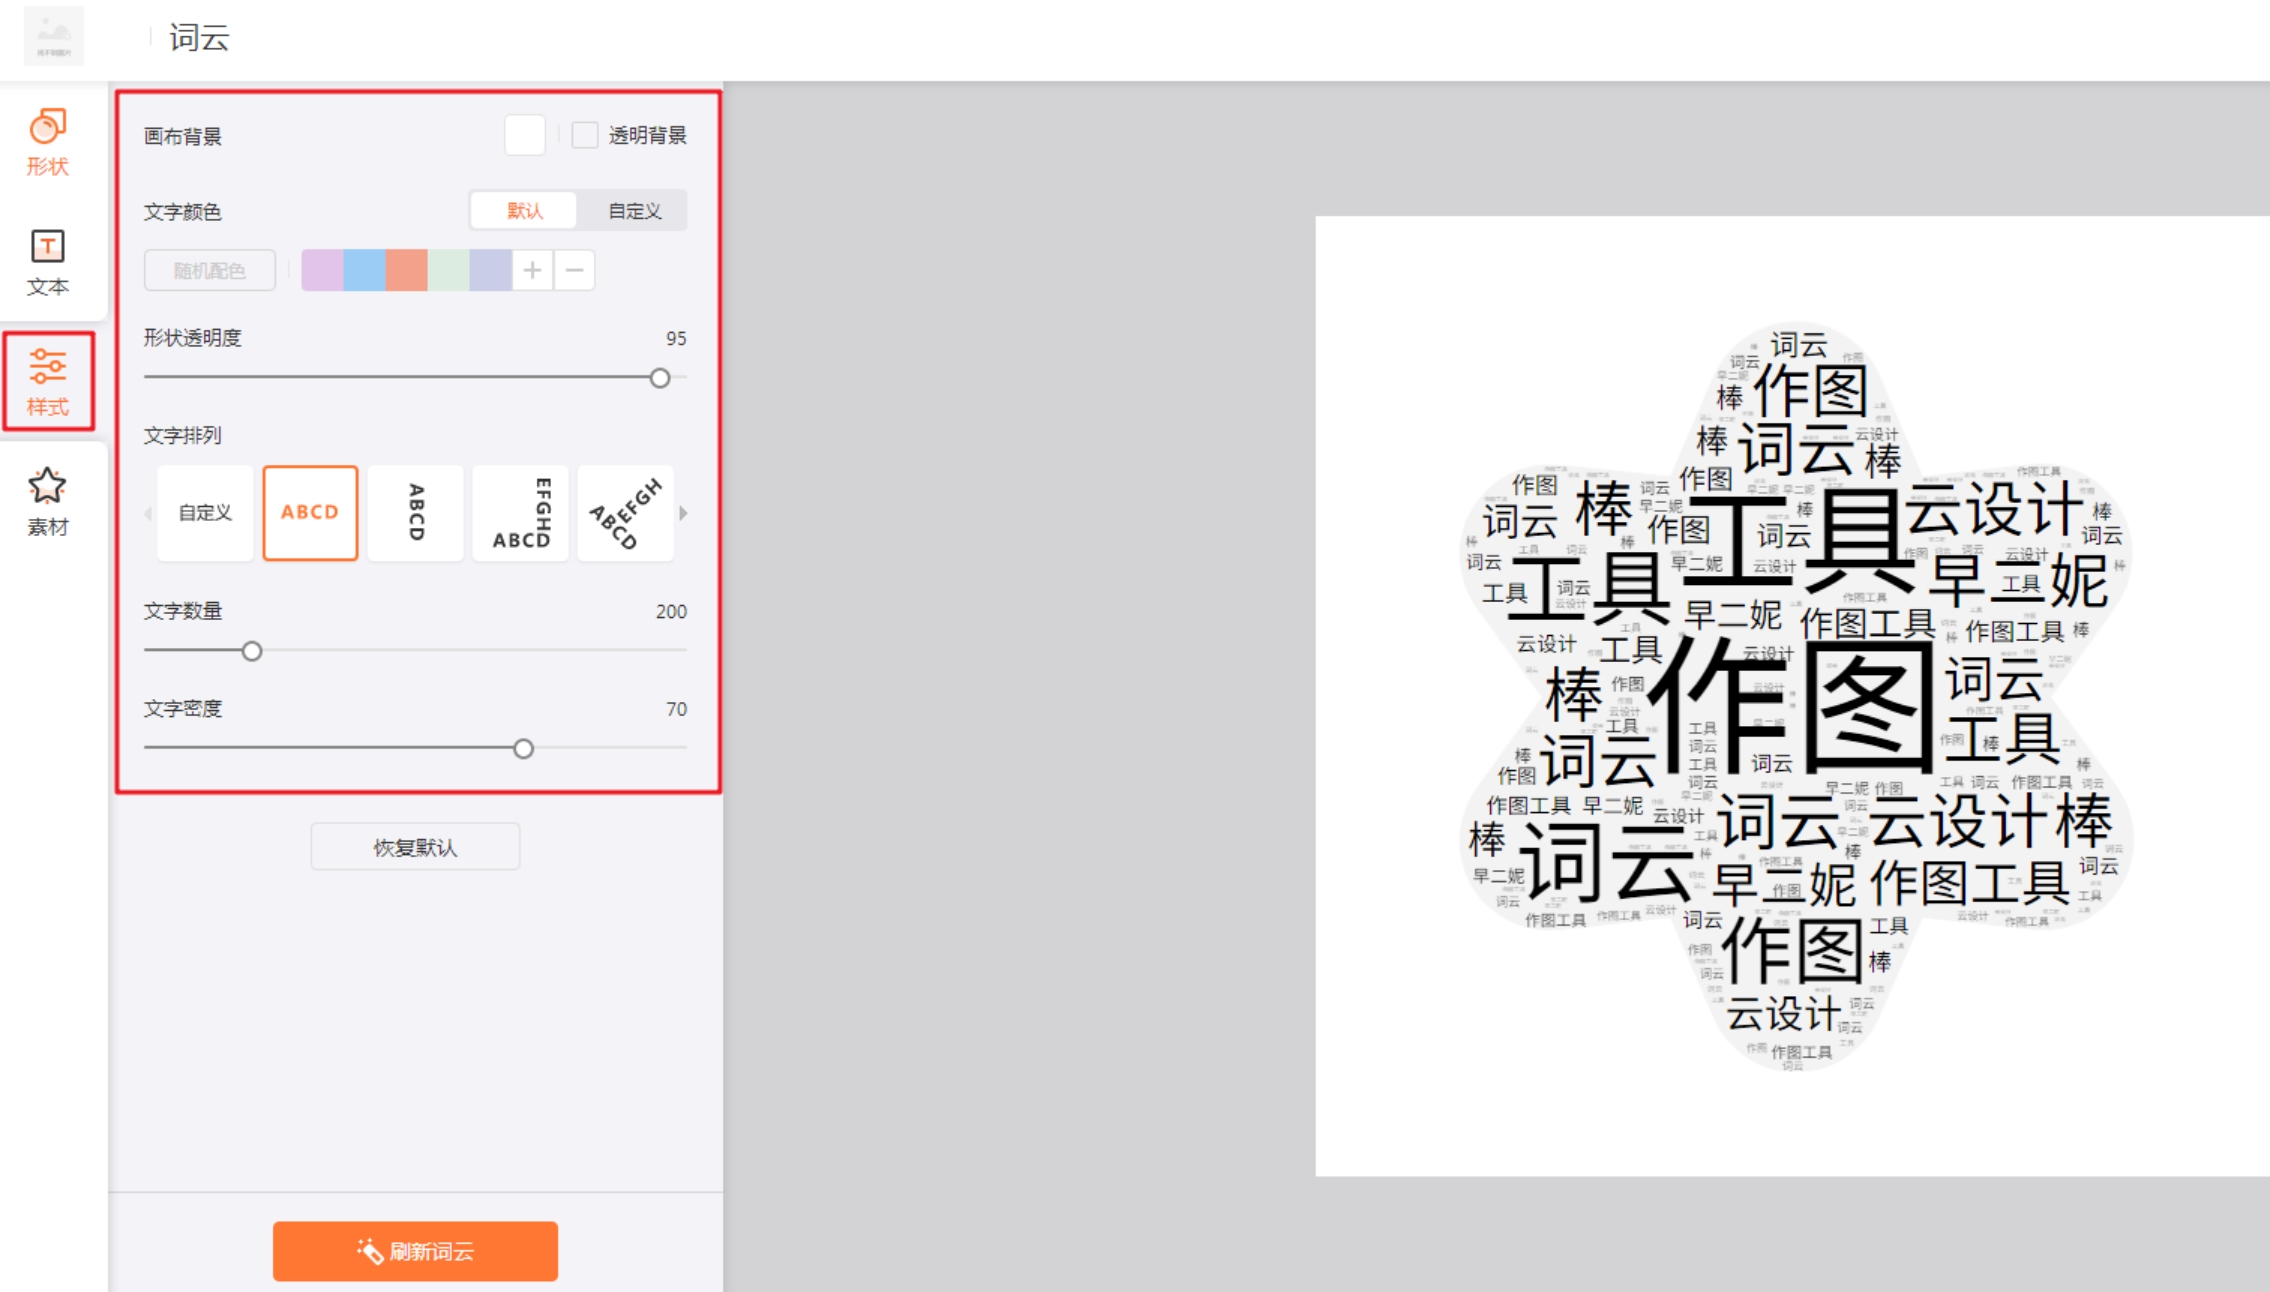Select horizontal ABCD text arrangement
This screenshot has height=1292, width=2270.
coord(310,513)
